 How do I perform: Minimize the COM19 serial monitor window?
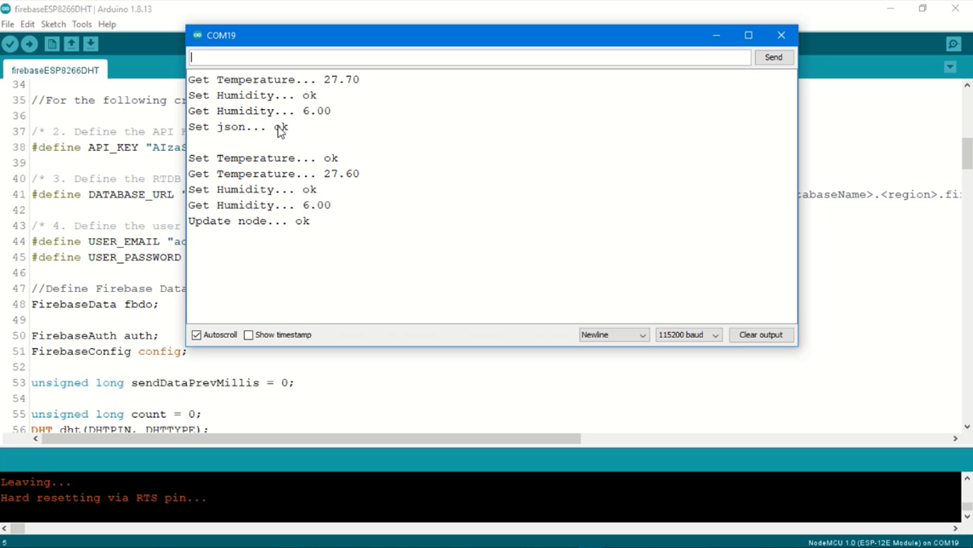tap(716, 35)
